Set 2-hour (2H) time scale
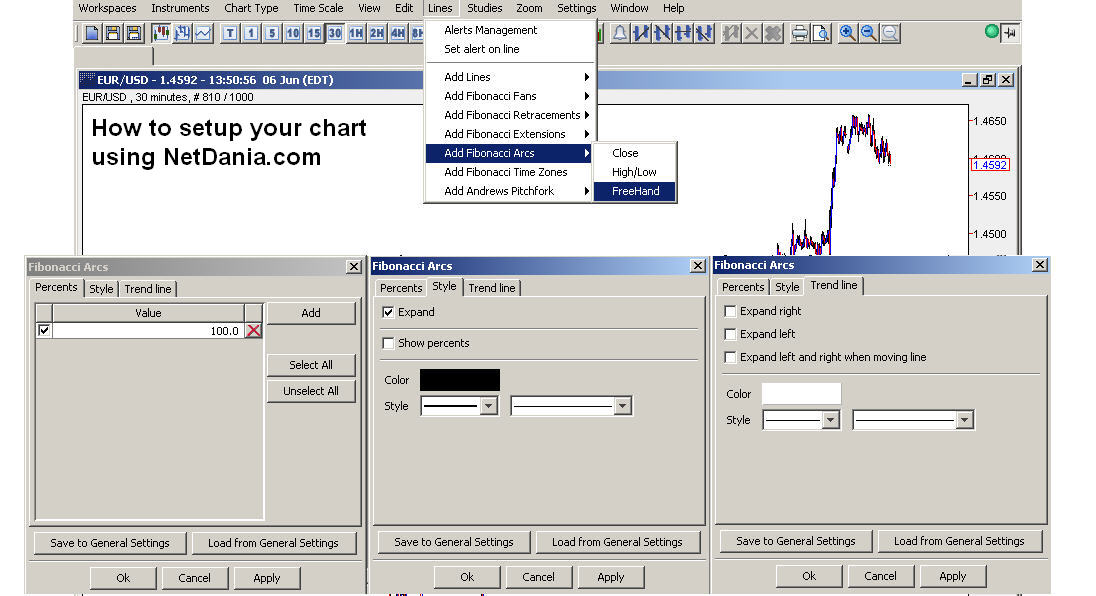Screen dimensions: 1096x596 coord(377,33)
